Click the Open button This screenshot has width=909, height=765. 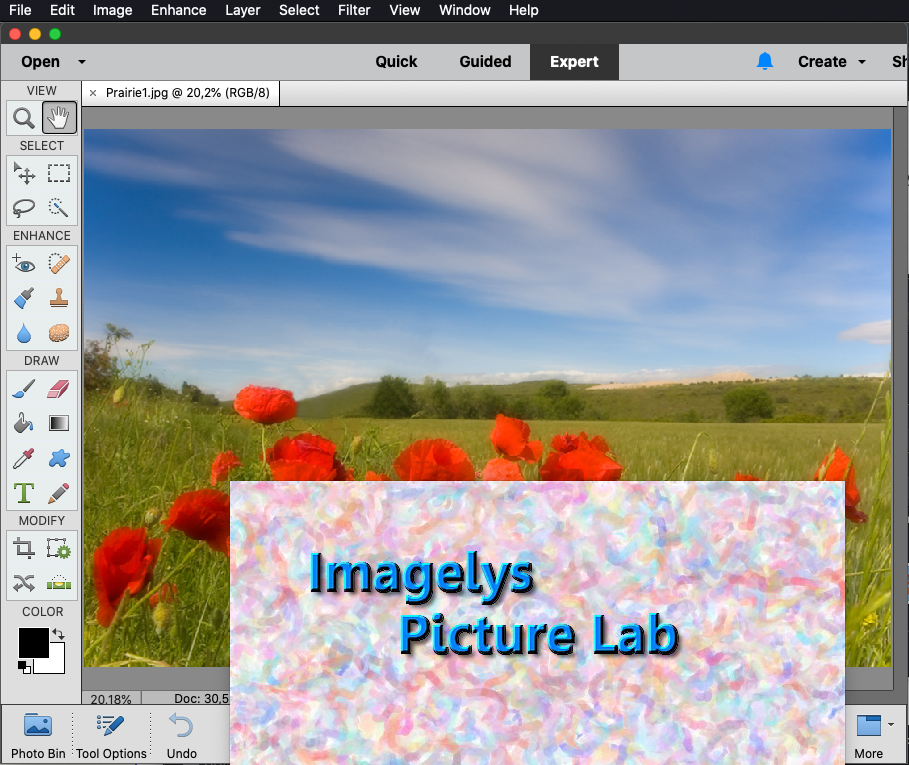pyautogui.click(x=41, y=61)
